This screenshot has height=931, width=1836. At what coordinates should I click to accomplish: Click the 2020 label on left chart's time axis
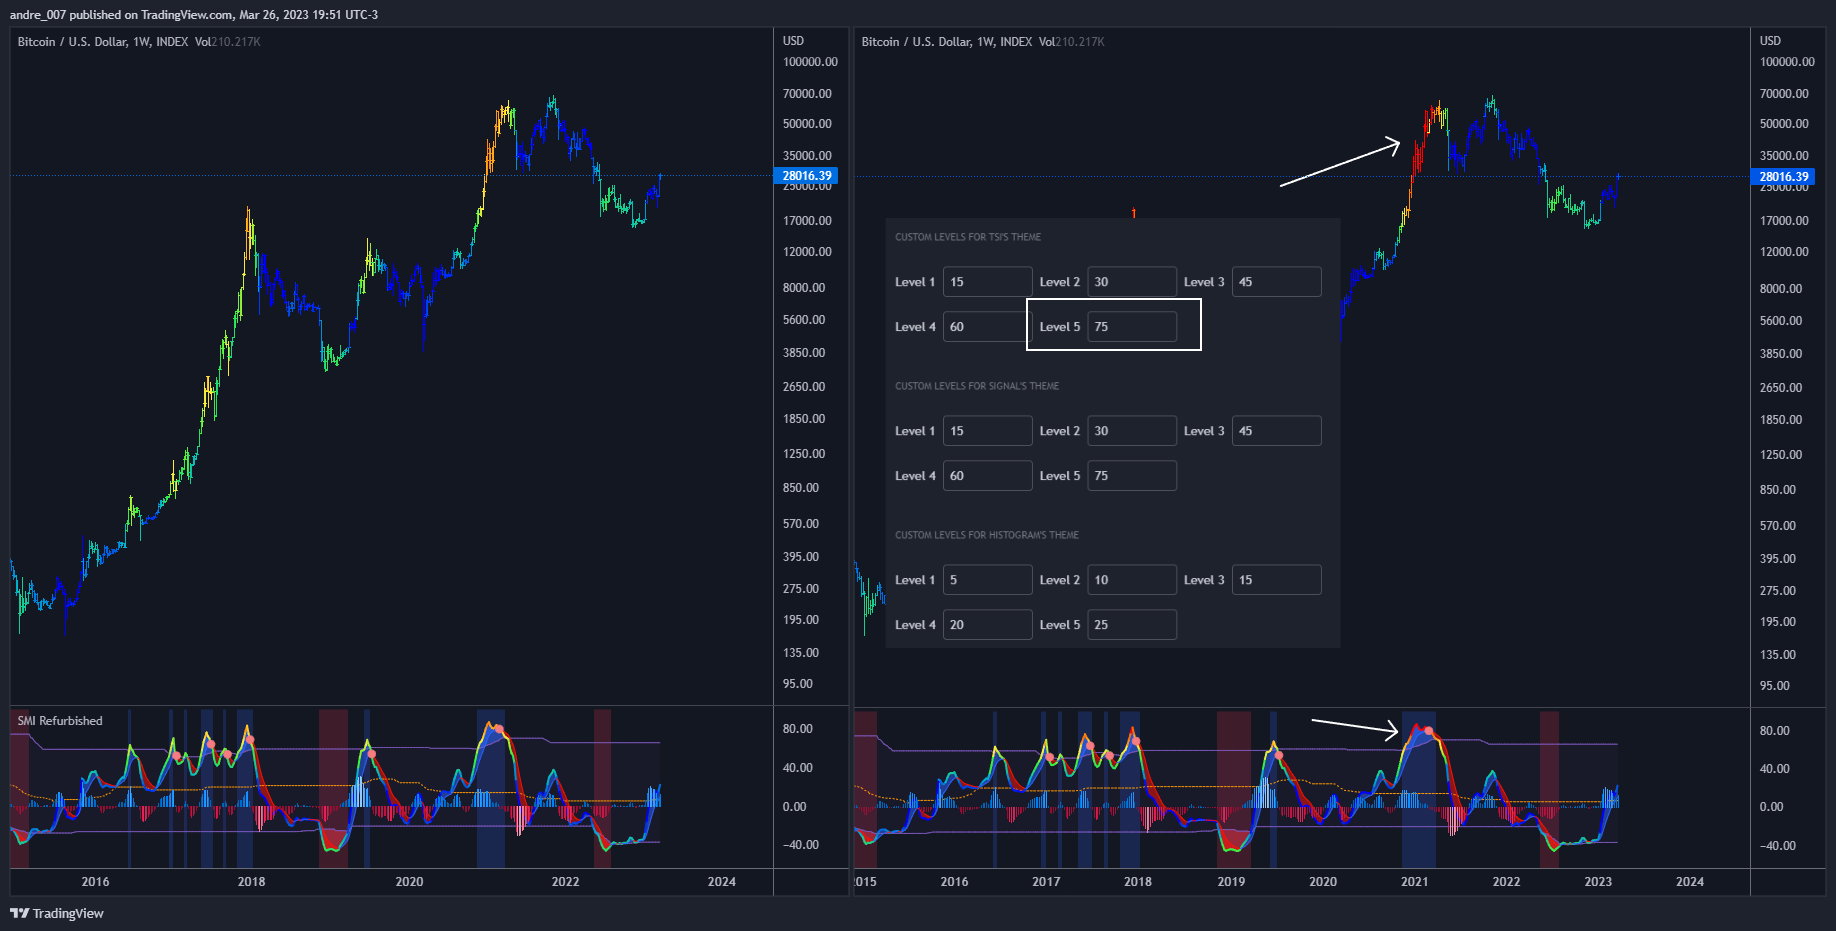[x=409, y=882]
